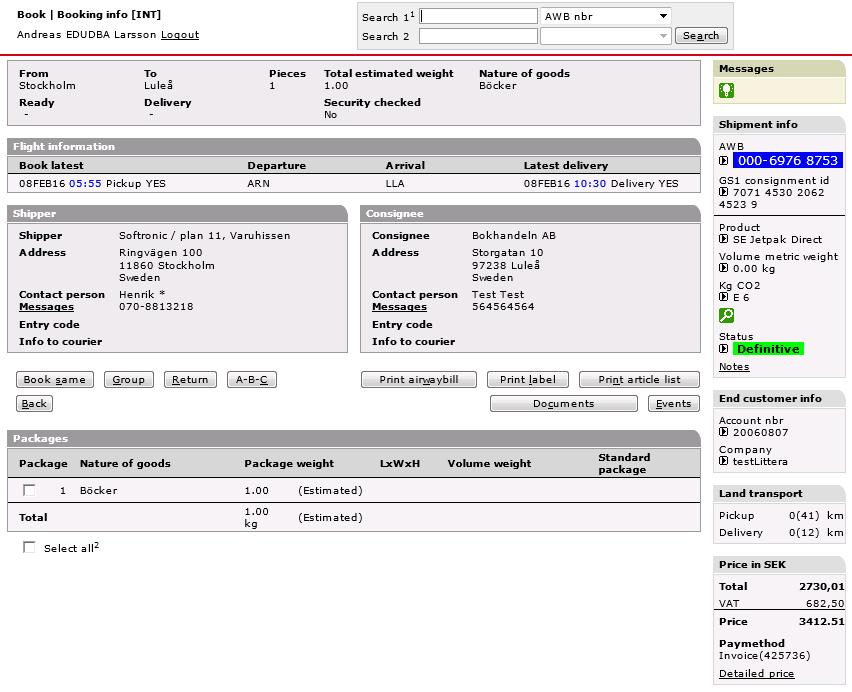Click shipper phone 070-8813218

pyautogui.click(x=156, y=307)
